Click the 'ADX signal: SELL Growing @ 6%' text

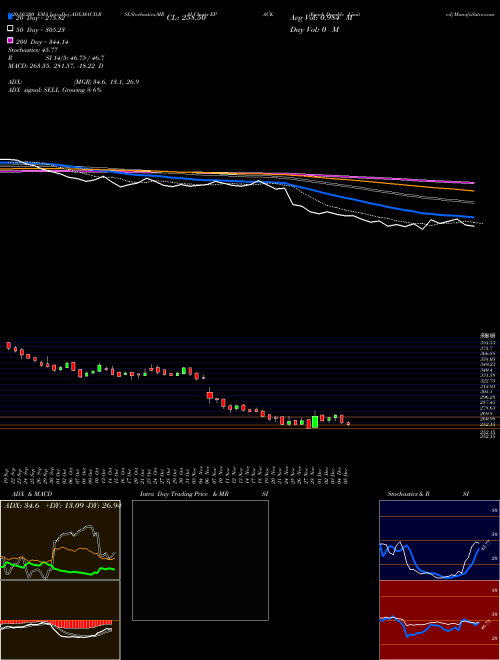click(x=55, y=90)
